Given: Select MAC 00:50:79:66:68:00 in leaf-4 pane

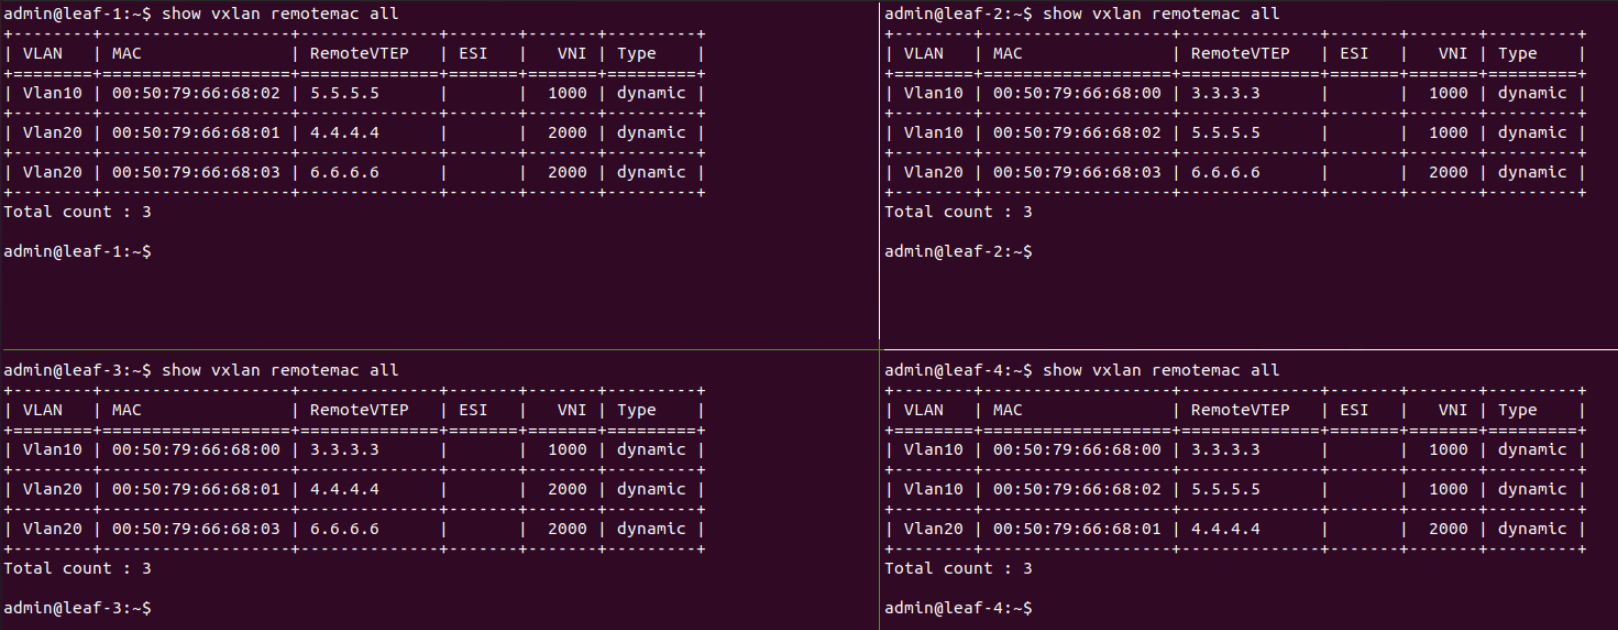Looking at the screenshot, I should point(1077,450).
